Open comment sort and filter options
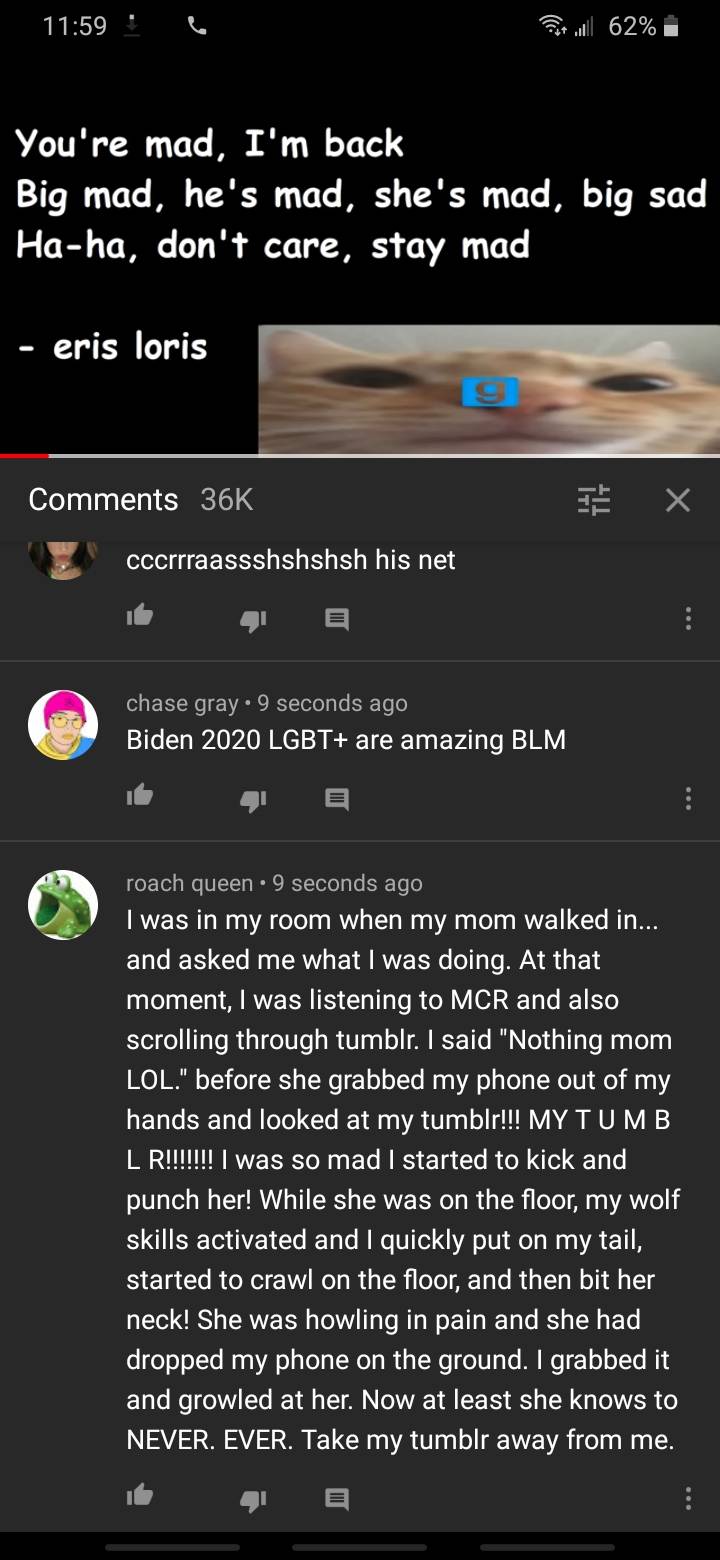The image size is (720, 1560). point(594,499)
